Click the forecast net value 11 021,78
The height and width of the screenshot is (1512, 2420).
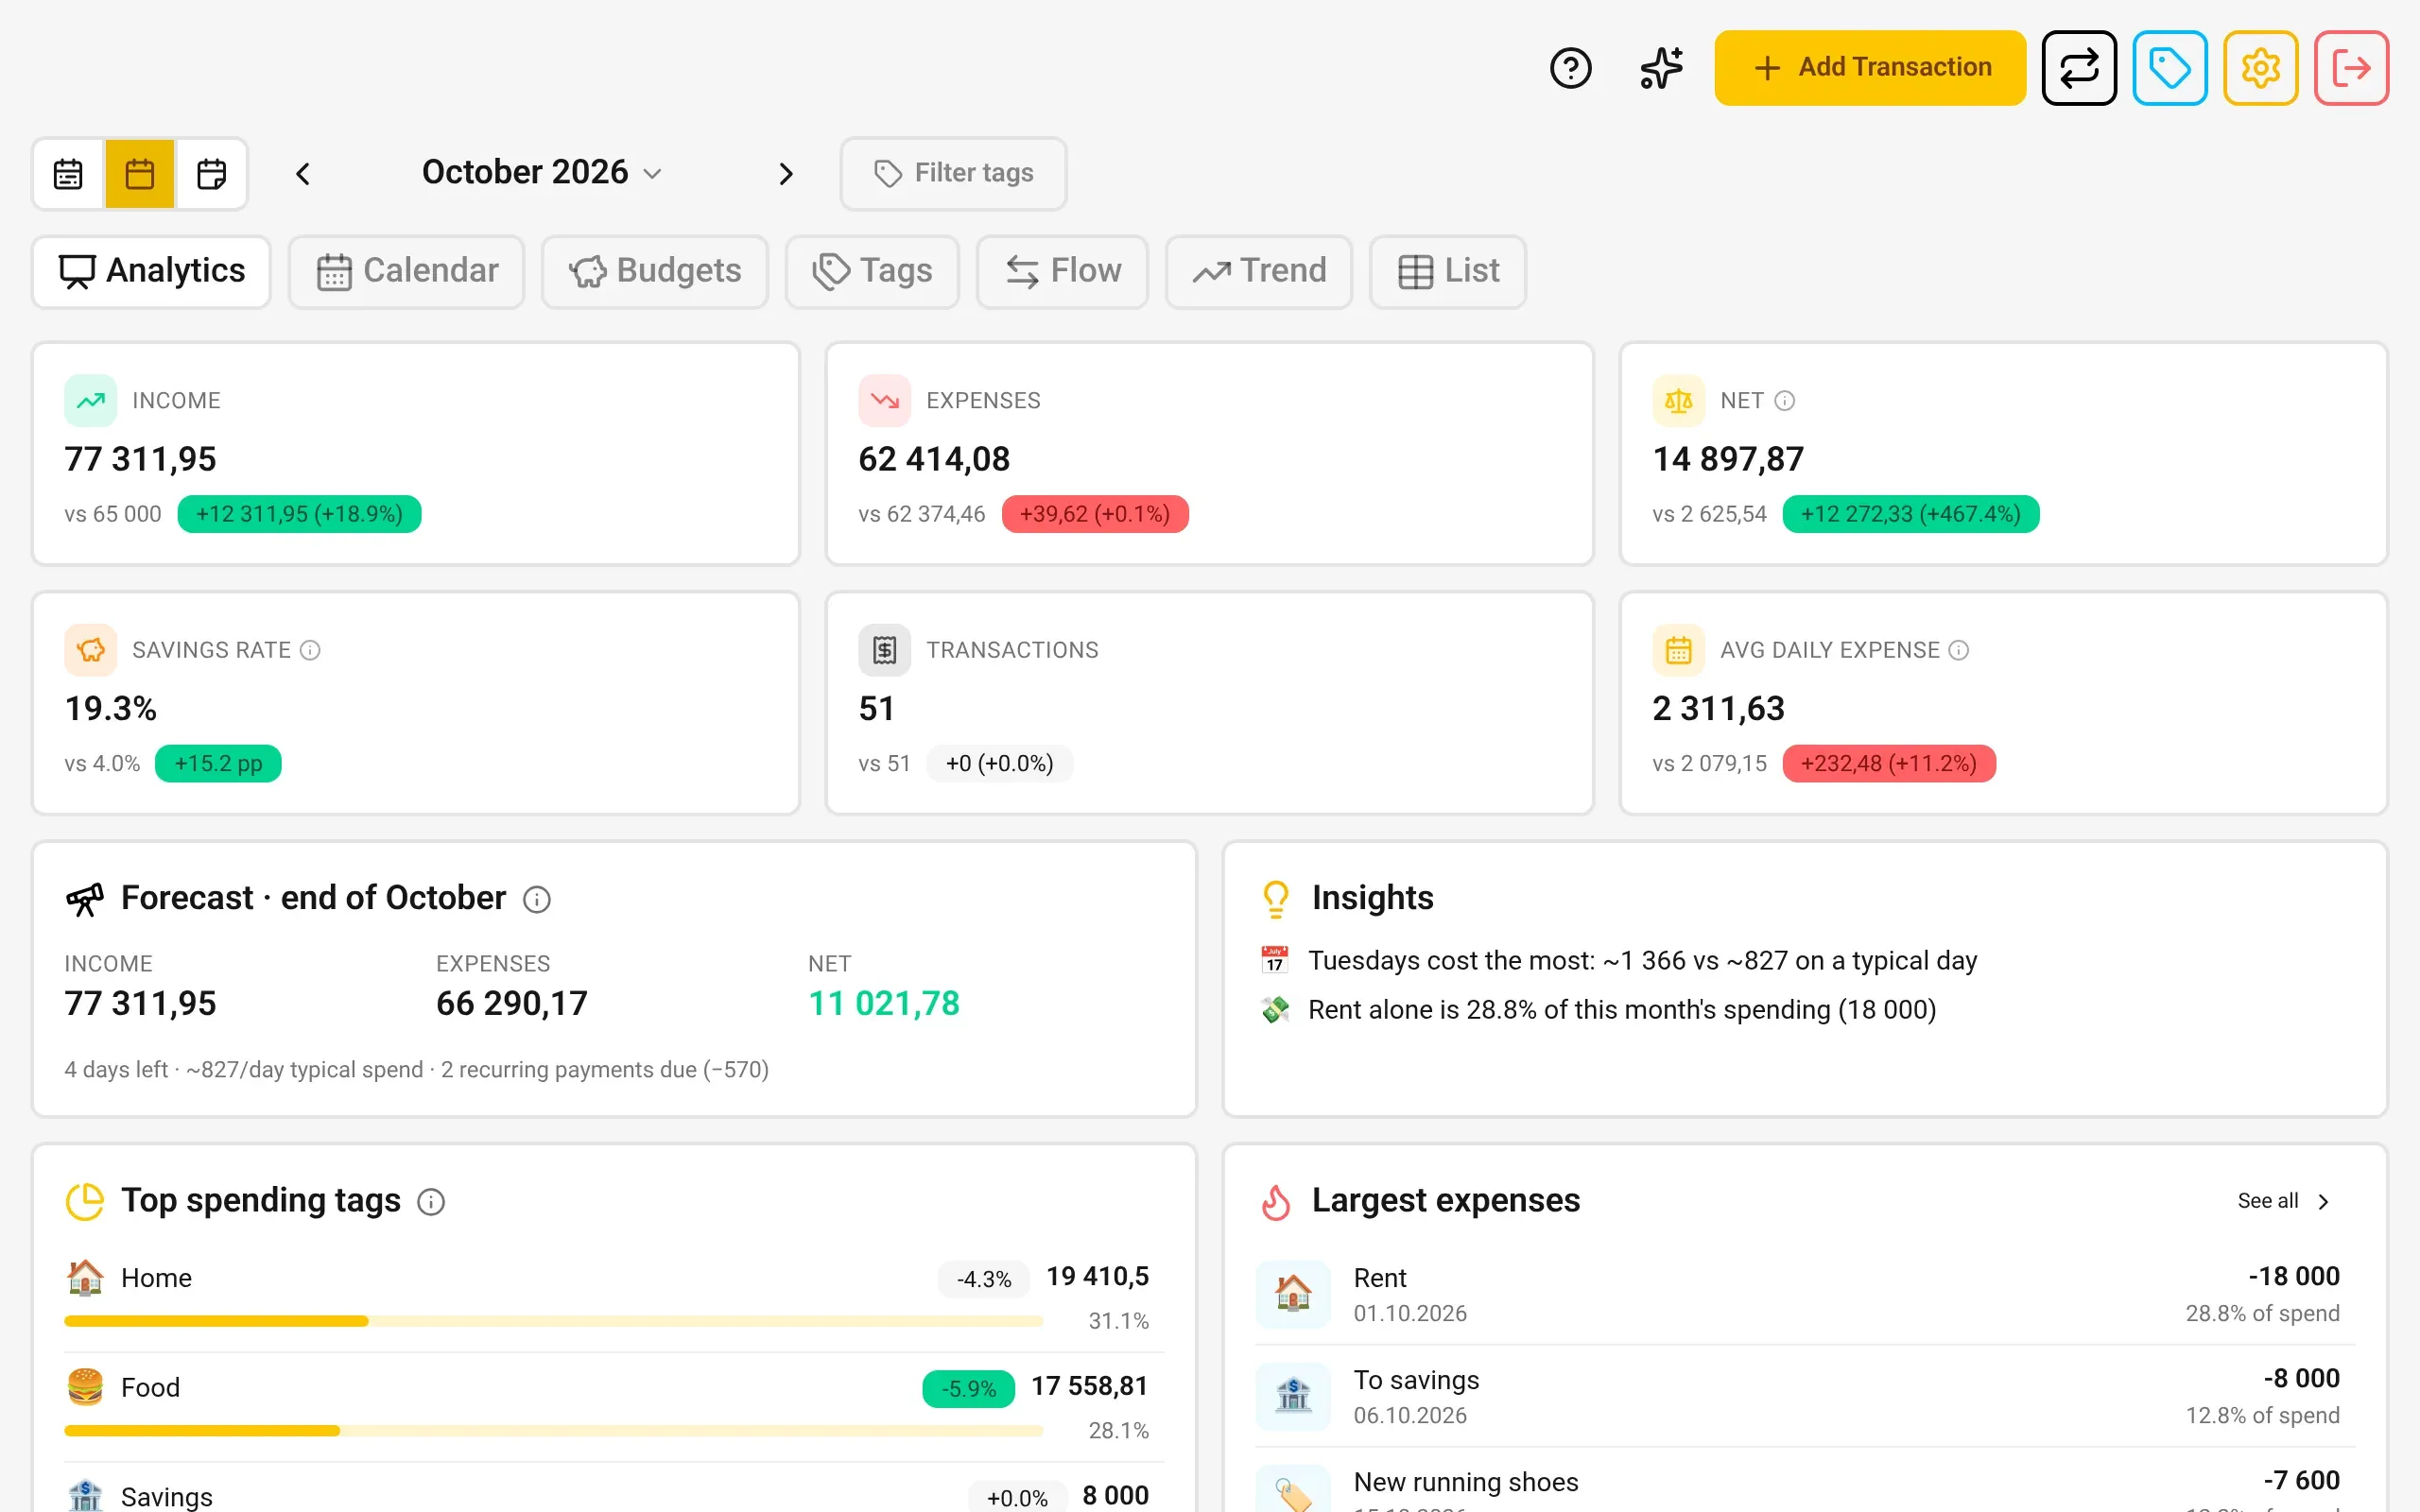883,1004
